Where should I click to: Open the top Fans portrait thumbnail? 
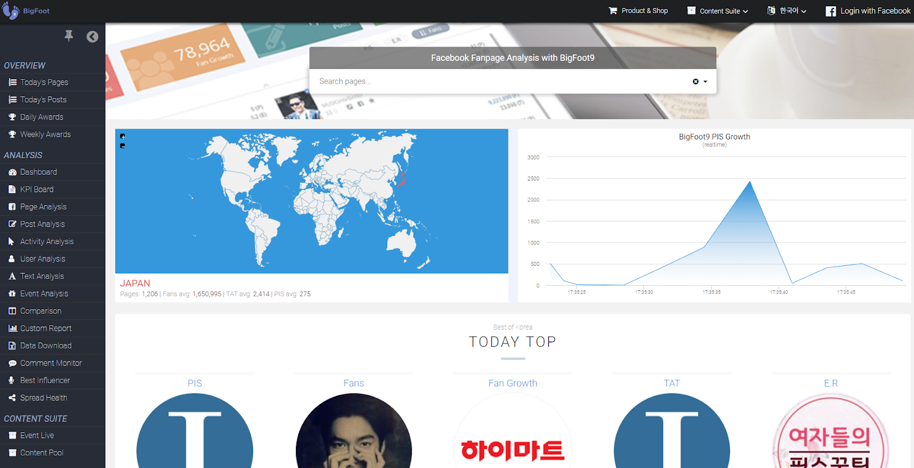(x=354, y=431)
